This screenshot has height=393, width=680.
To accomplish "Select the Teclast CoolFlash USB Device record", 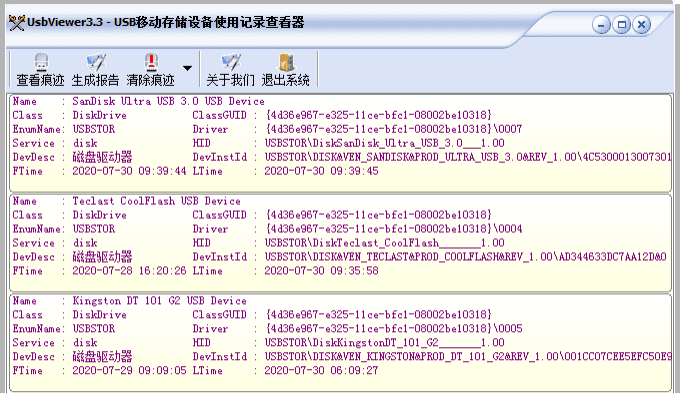I will coord(340,243).
